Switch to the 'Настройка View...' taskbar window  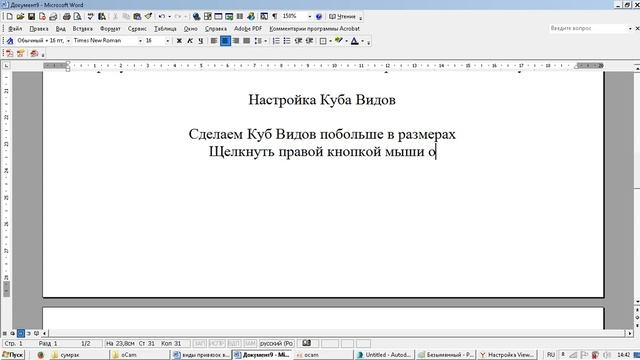click(506, 355)
